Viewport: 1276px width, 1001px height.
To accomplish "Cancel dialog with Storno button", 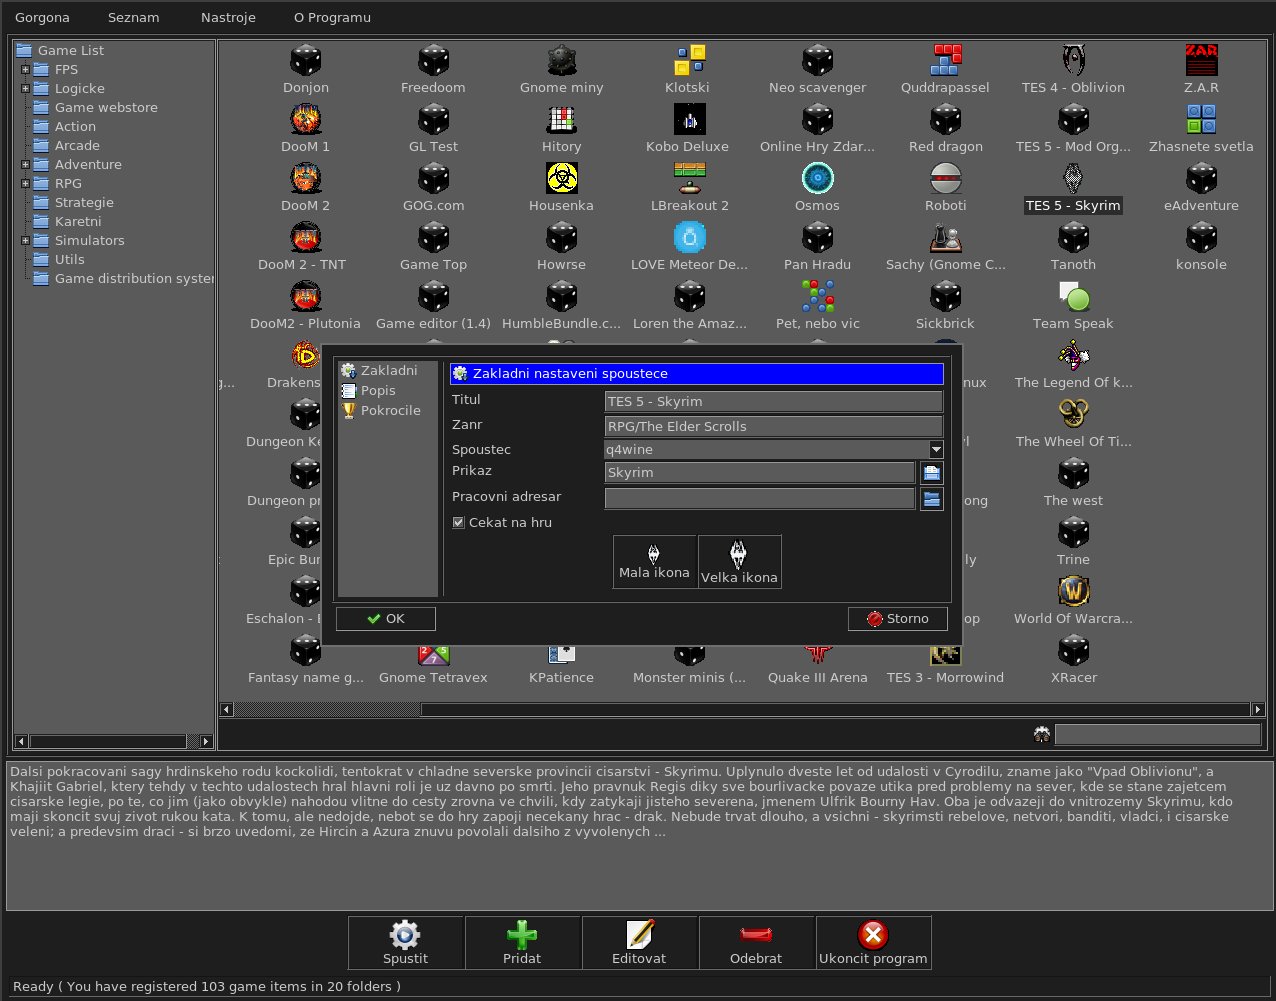I will (898, 619).
